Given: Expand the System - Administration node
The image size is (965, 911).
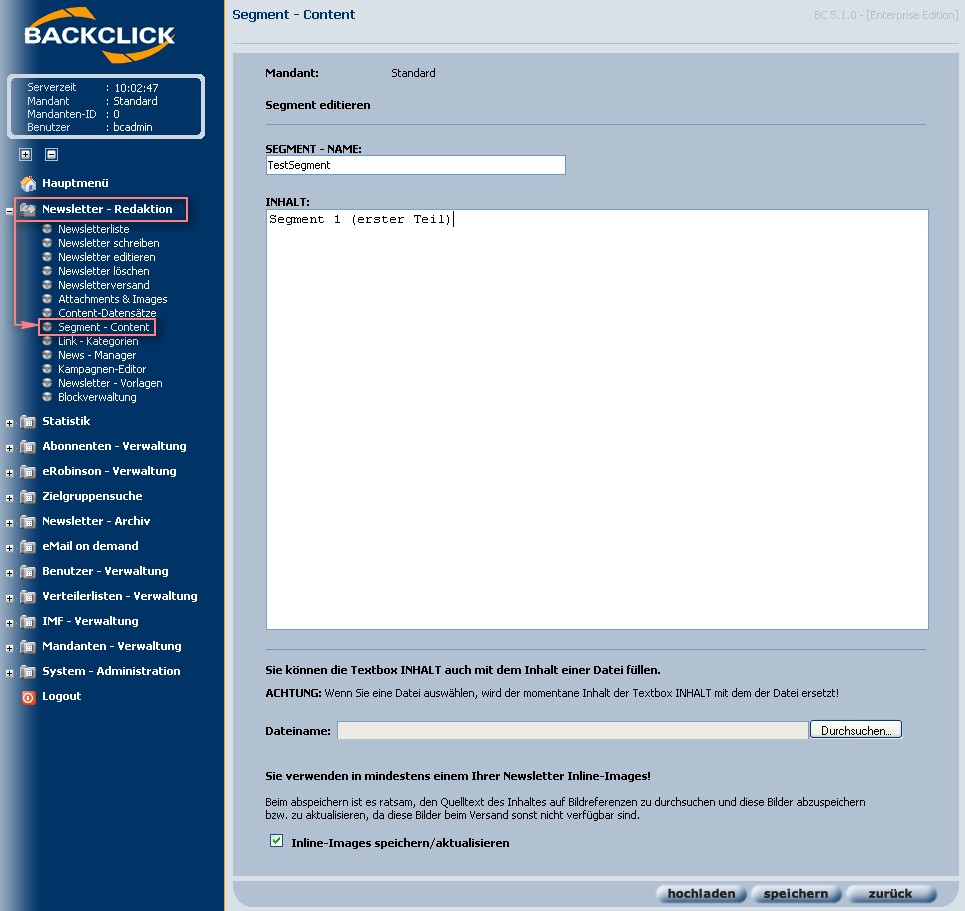Looking at the screenshot, I should click(x=9, y=673).
